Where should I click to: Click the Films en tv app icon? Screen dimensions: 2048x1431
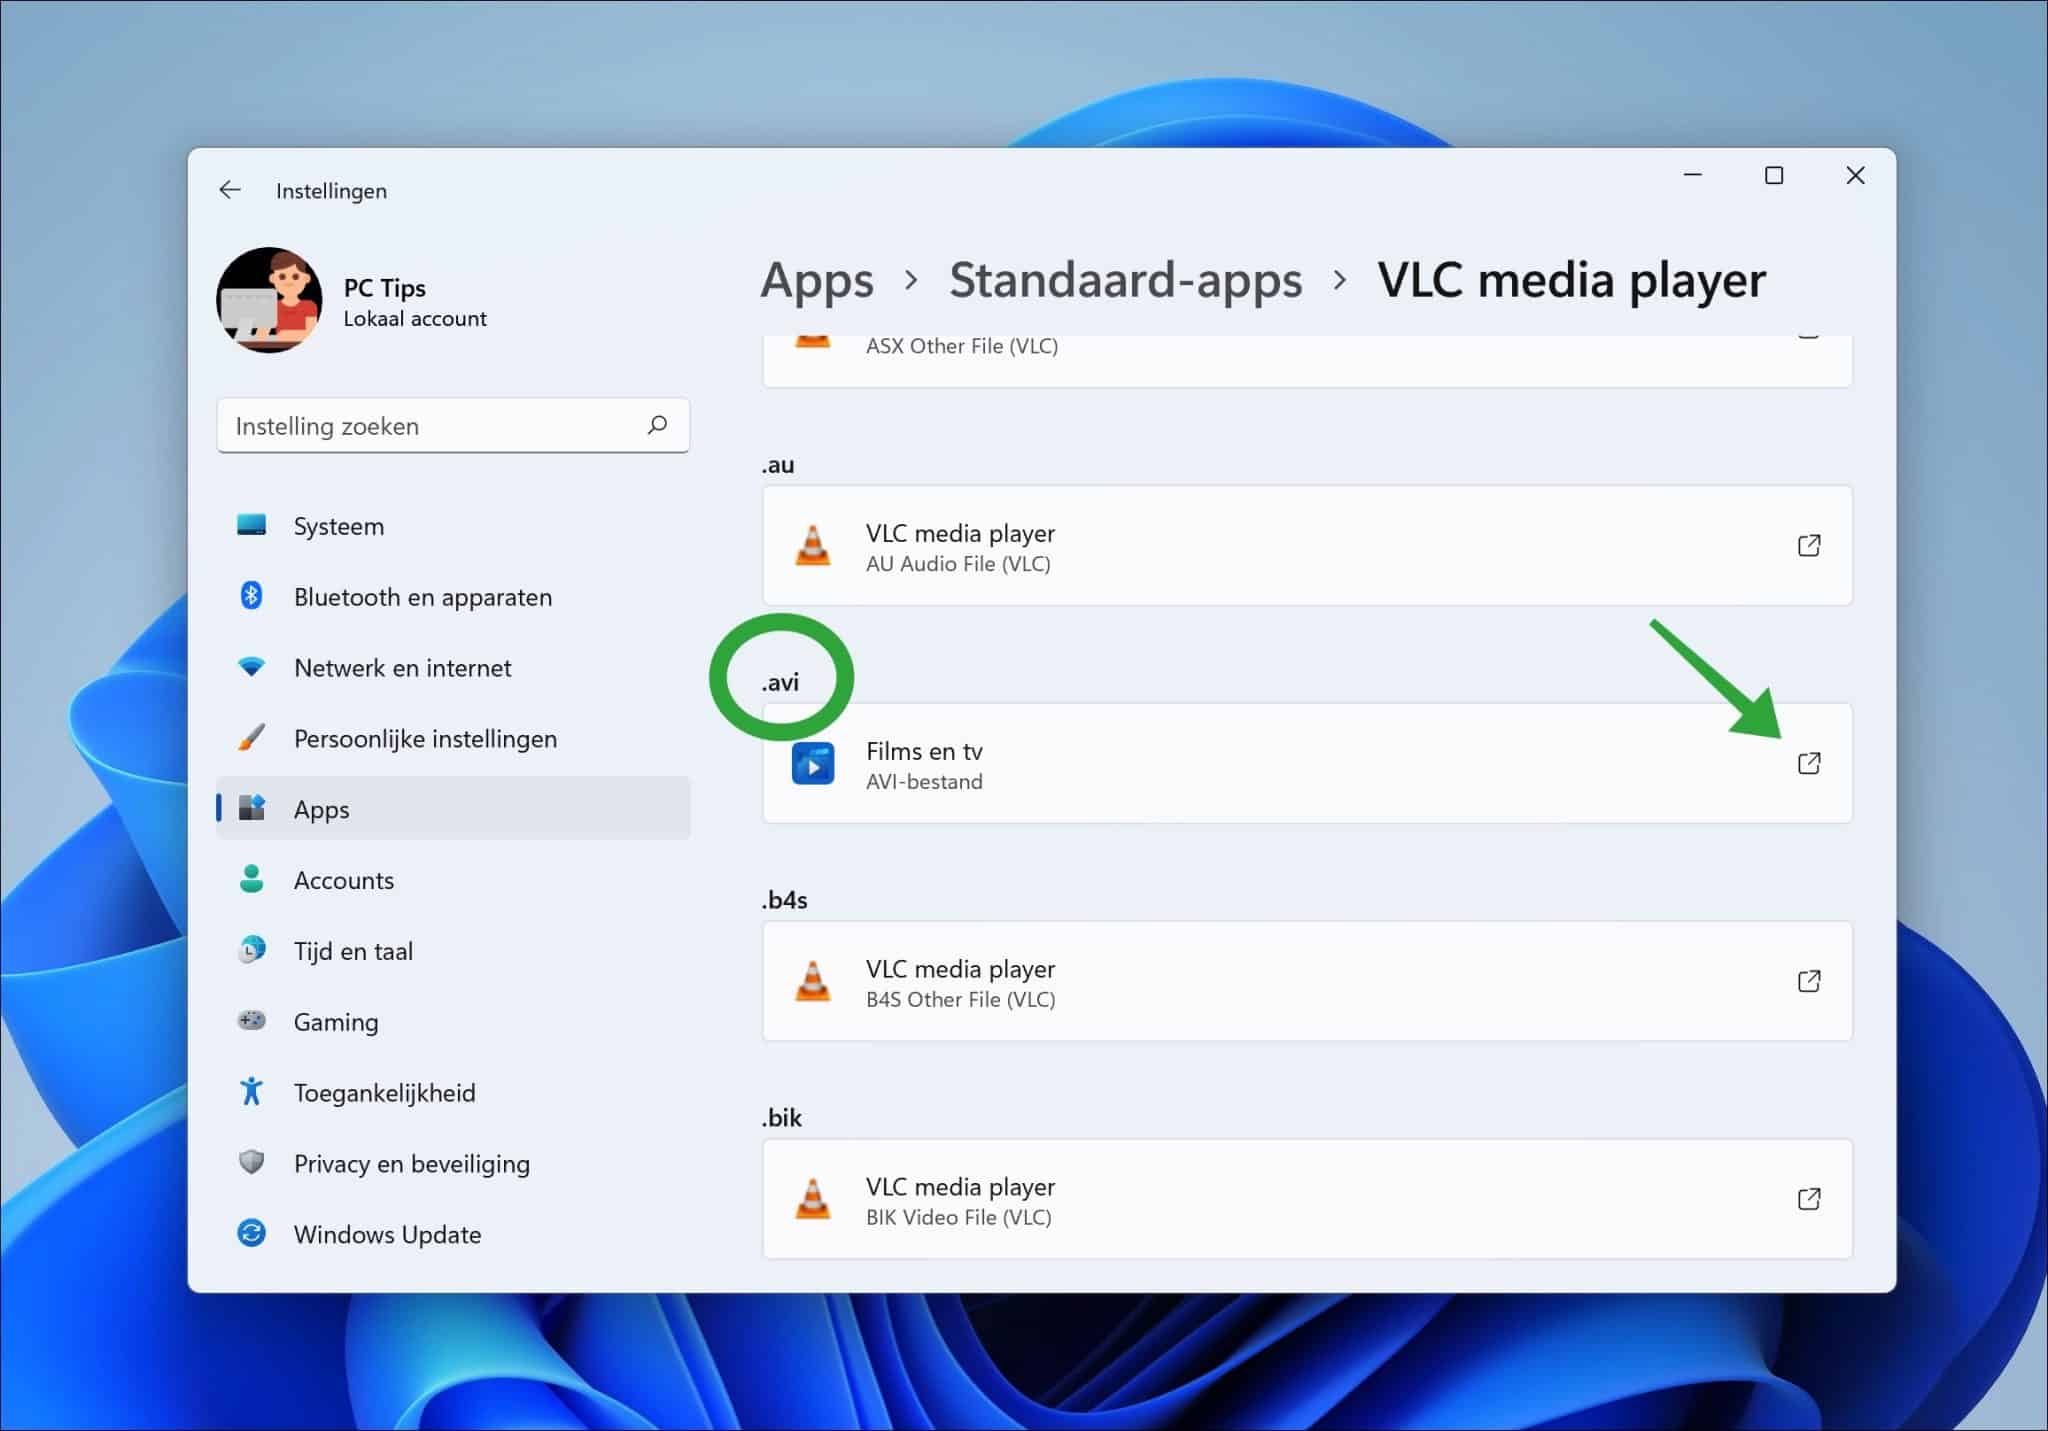(x=813, y=764)
